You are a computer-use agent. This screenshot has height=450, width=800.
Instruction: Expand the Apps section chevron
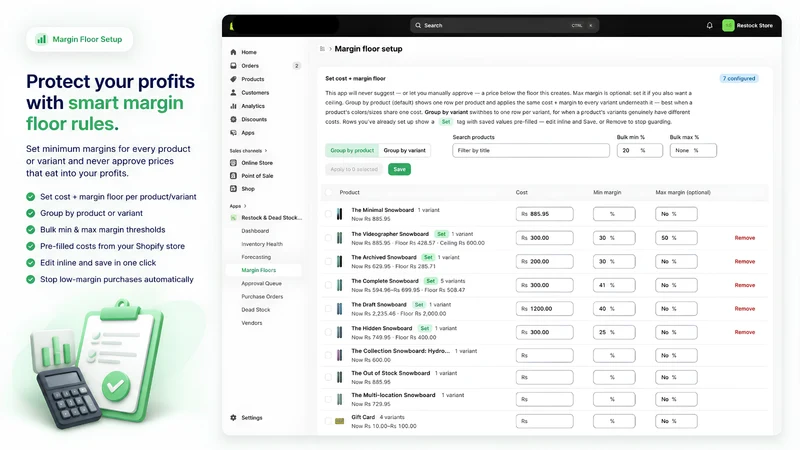pyautogui.click(x=245, y=206)
